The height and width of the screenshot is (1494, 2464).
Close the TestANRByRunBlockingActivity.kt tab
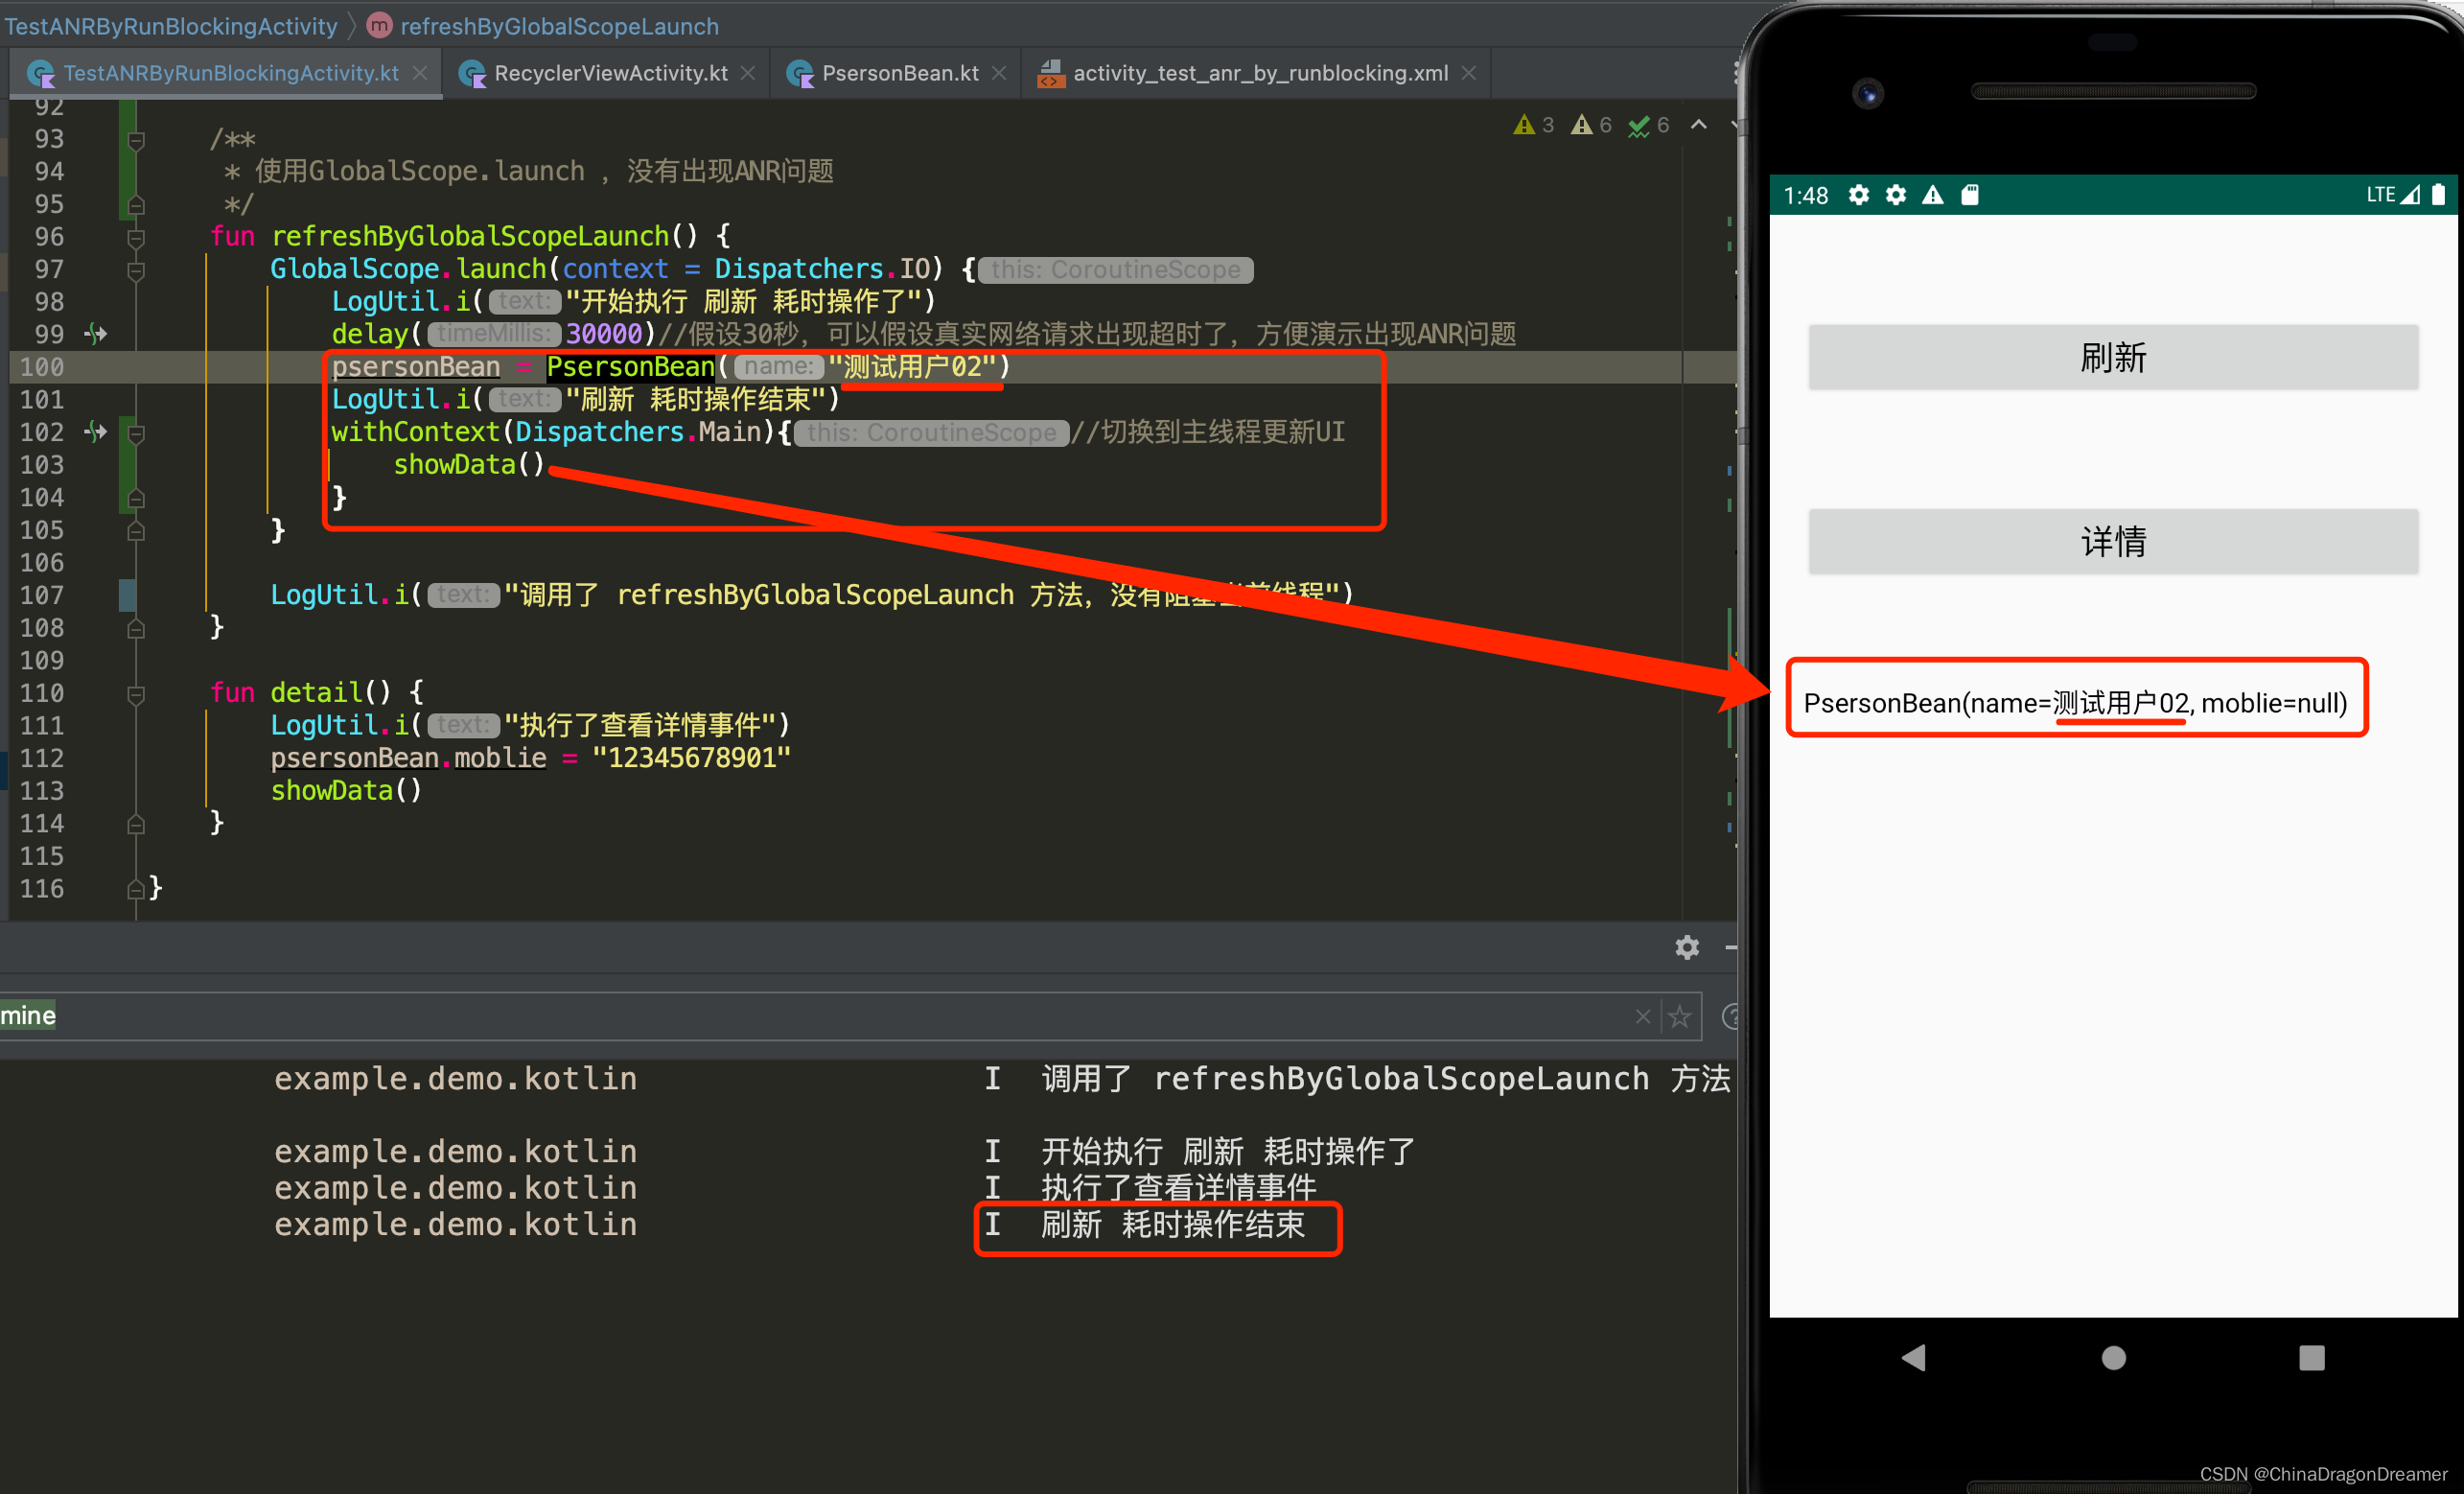click(x=420, y=73)
